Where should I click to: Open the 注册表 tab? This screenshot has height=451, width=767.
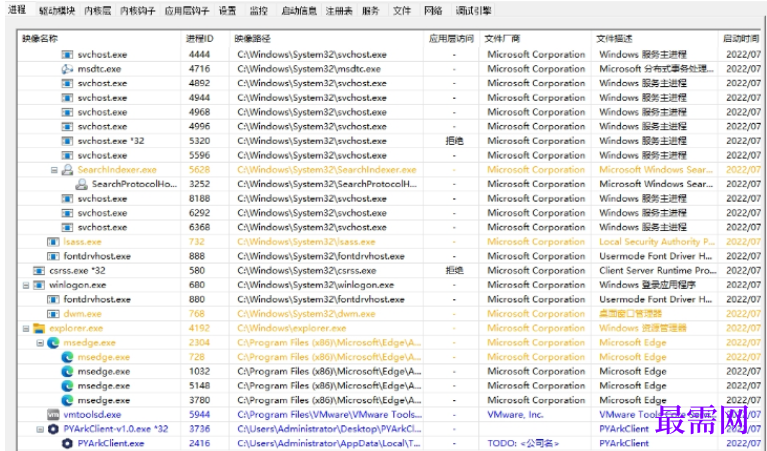pos(339,10)
